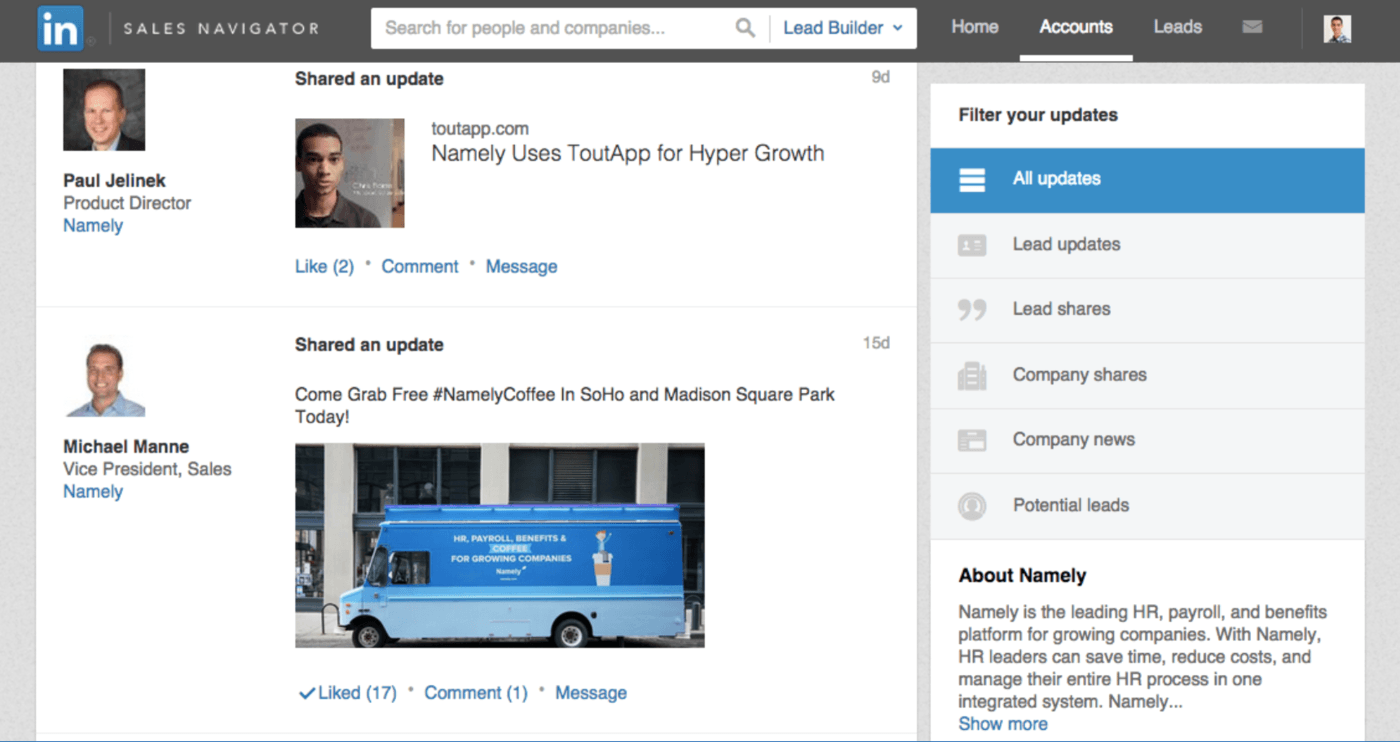The image size is (1400, 742).
Task: Click the Sales Navigator title text
Action: [x=221, y=29]
